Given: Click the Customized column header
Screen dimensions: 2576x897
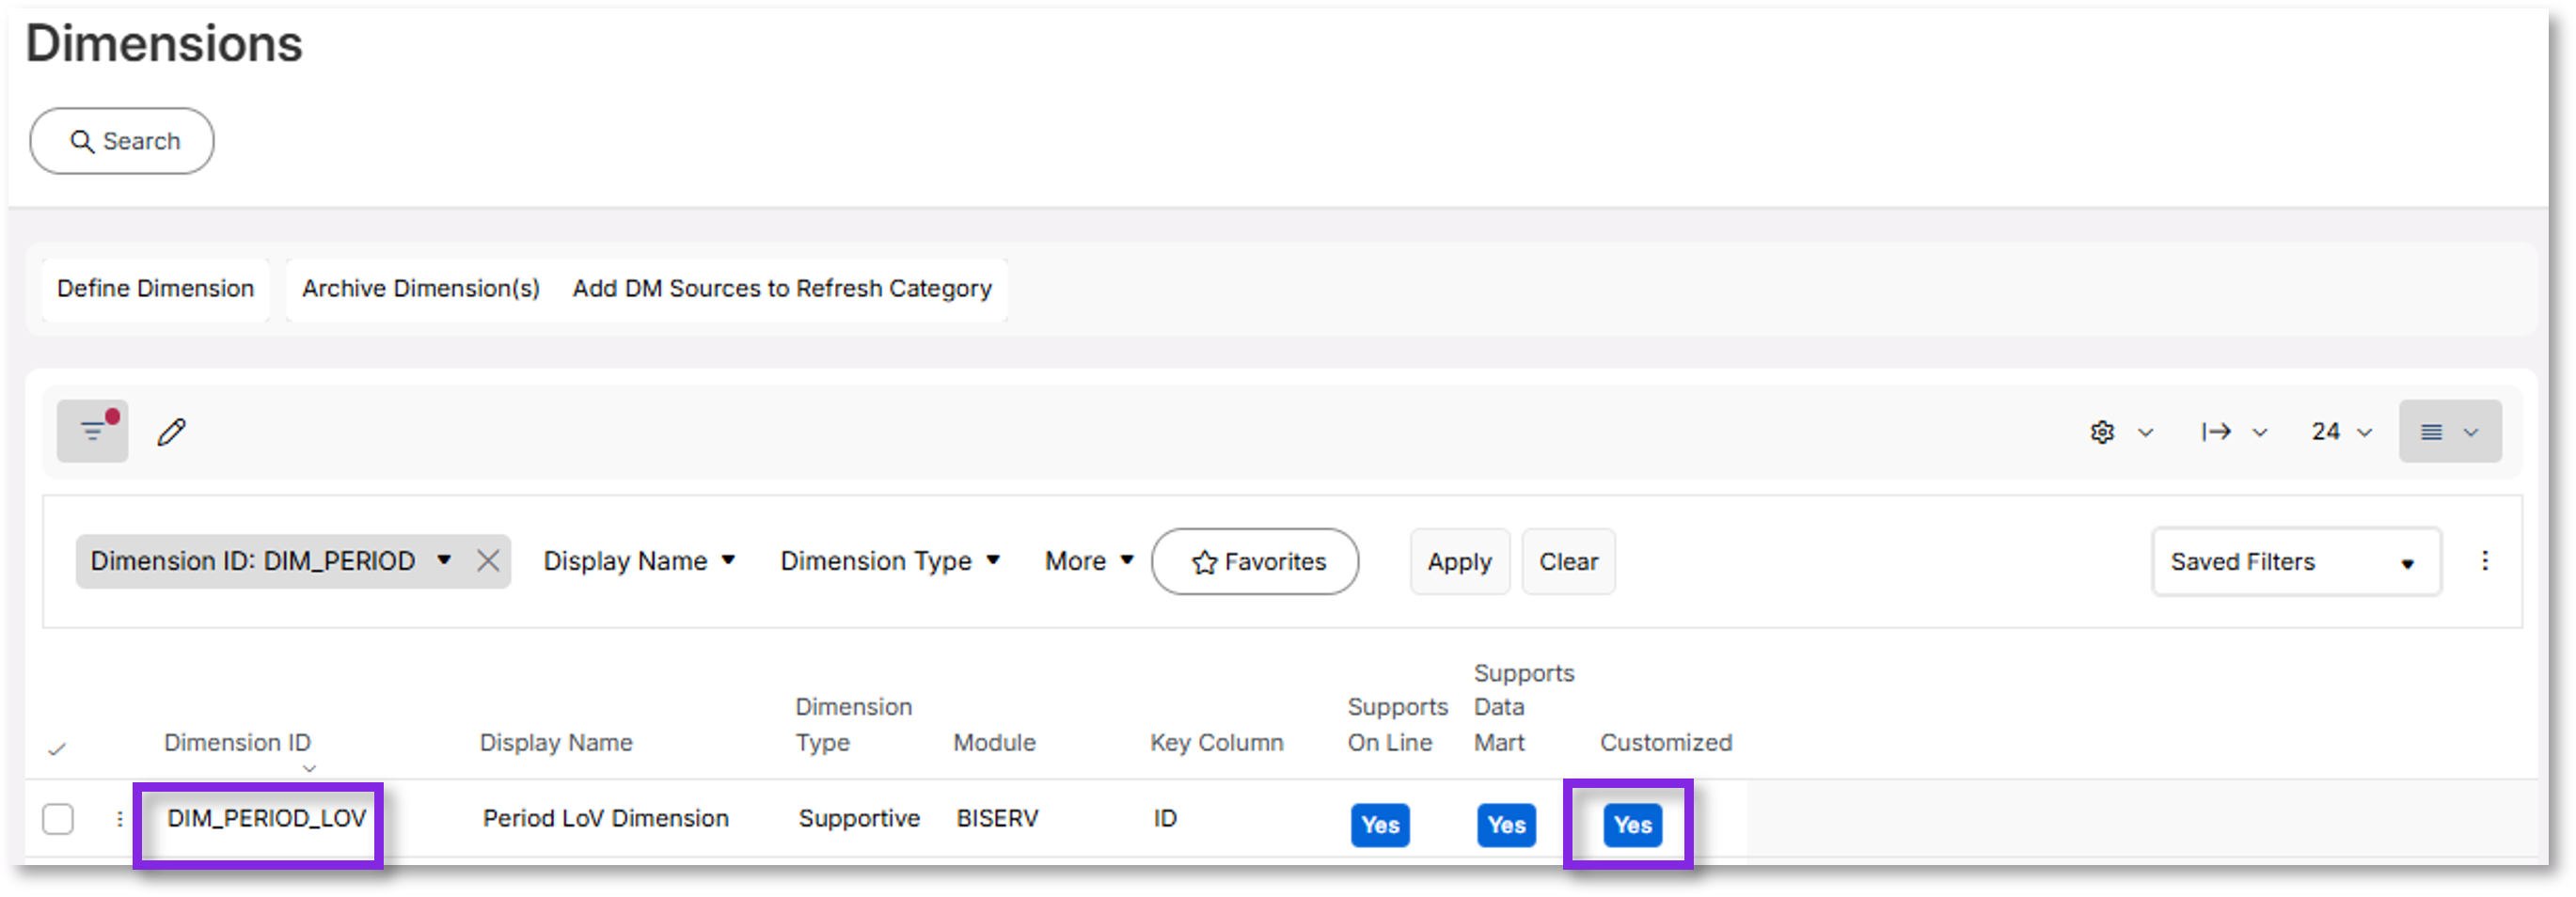Looking at the screenshot, I should tap(1665, 742).
